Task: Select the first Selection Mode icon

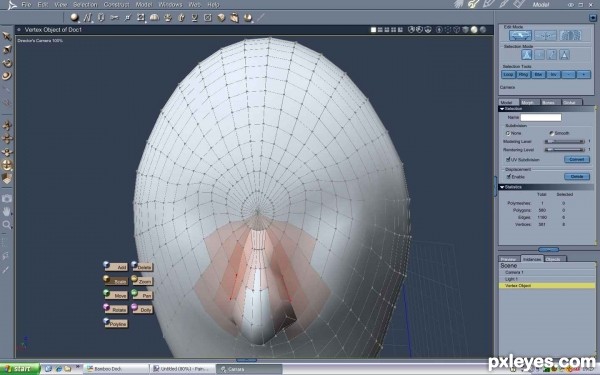Action: coord(527,55)
